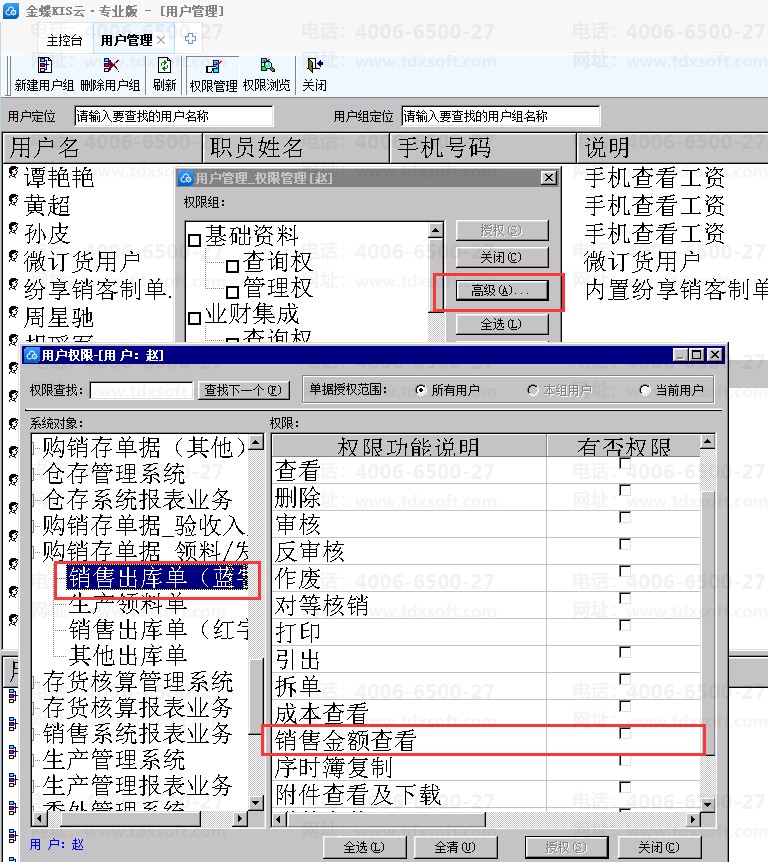Open 权限管理 from the toolbar
The image size is (768, 862).
click(x=213, y=67)
